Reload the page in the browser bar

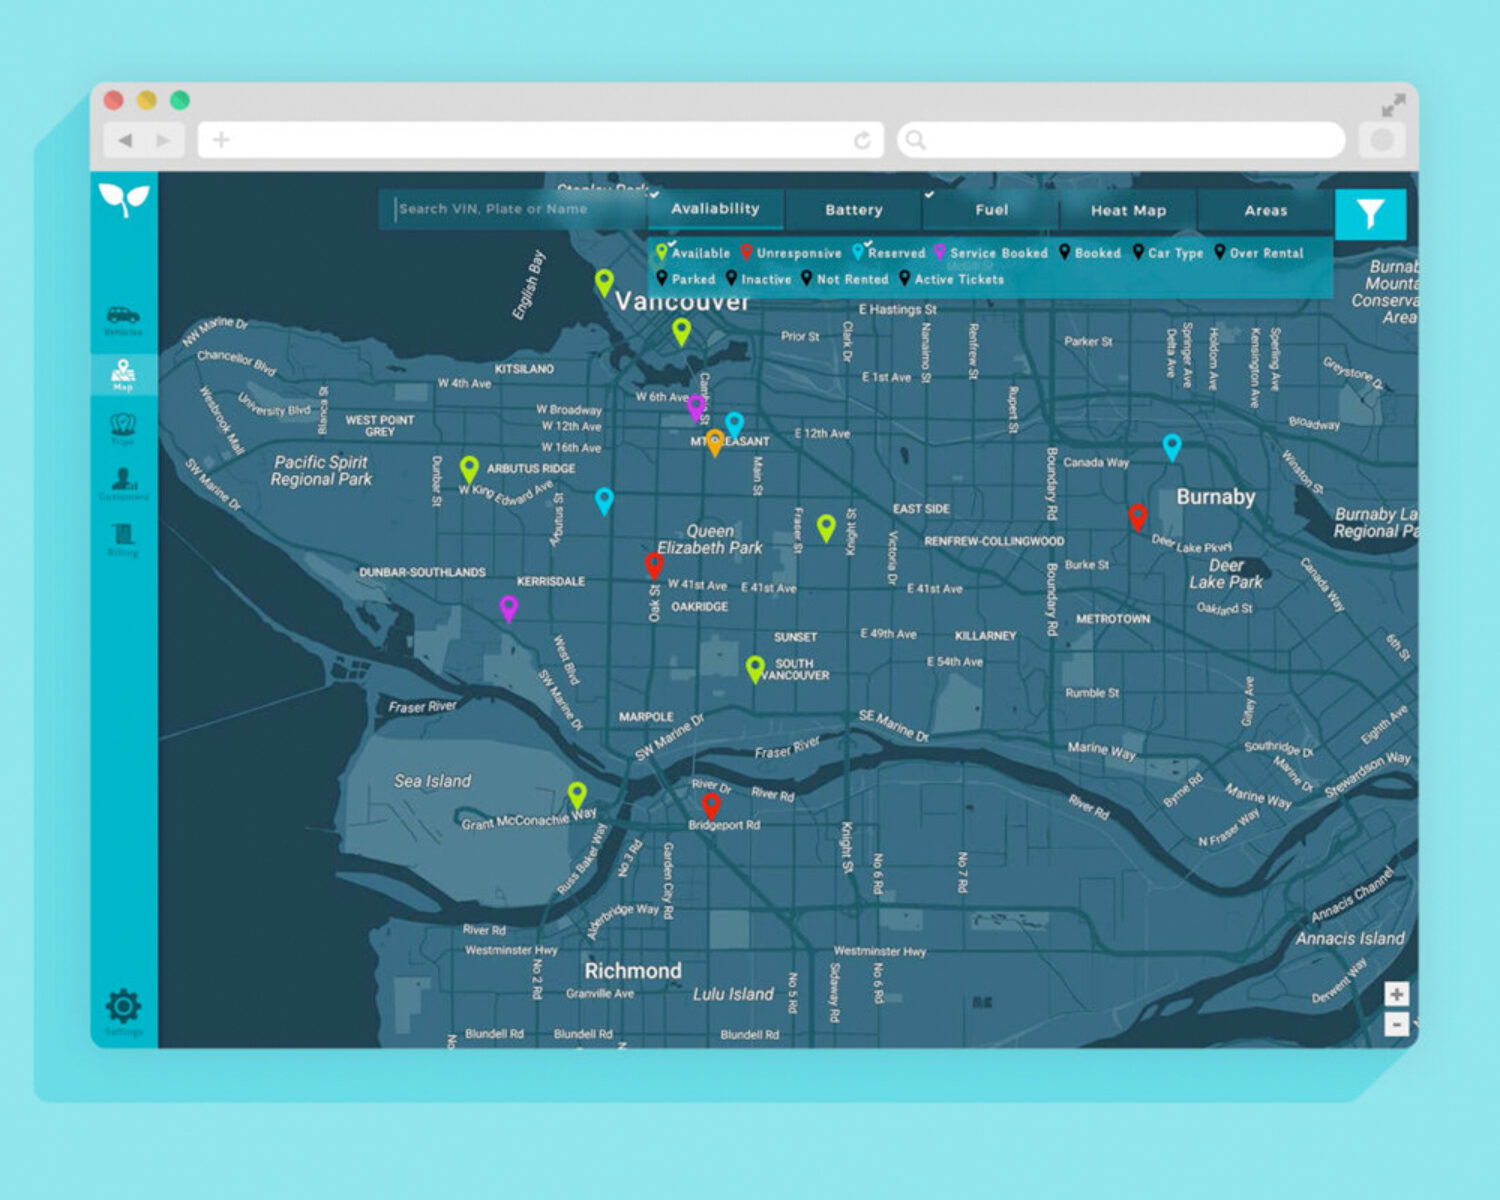(x=862, y=140)
